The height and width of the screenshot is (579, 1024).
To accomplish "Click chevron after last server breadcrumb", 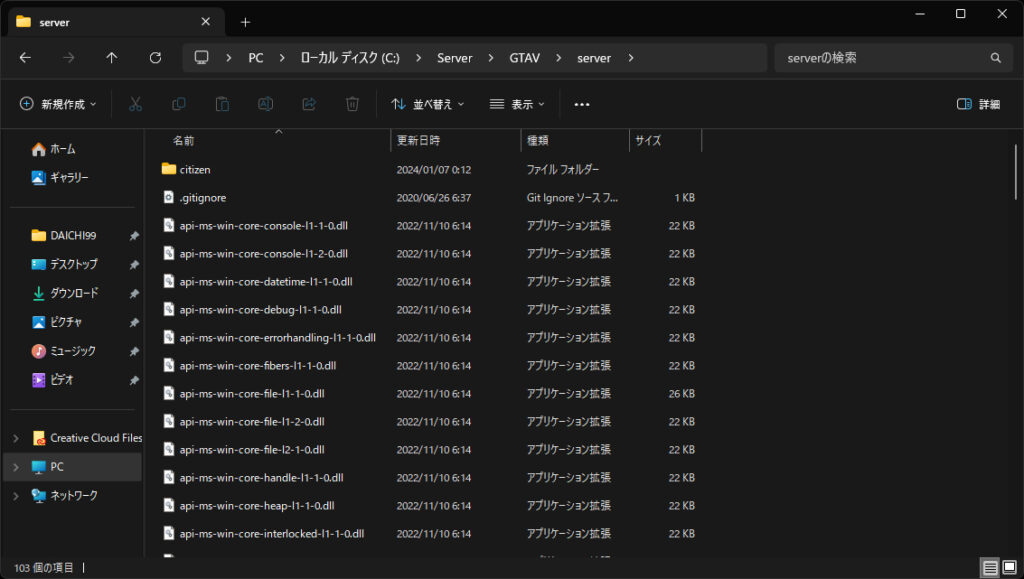I will [x=631, y=57].
